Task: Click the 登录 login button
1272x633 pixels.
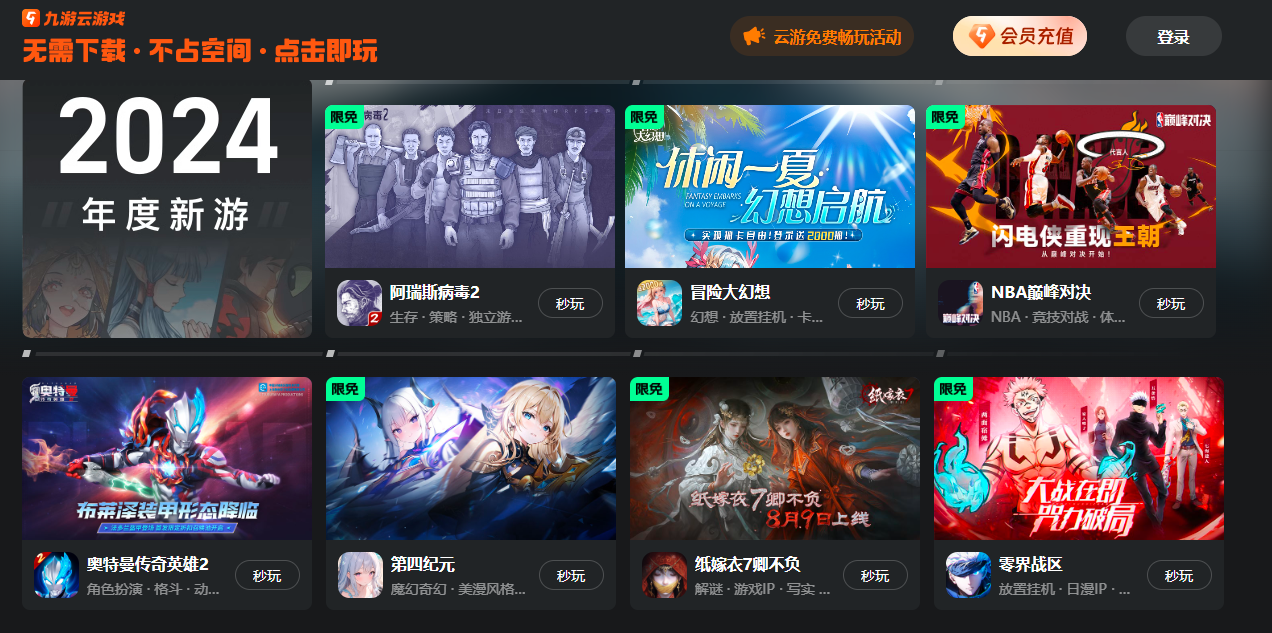Action: pyautogui.click(x=1174, y=36)
